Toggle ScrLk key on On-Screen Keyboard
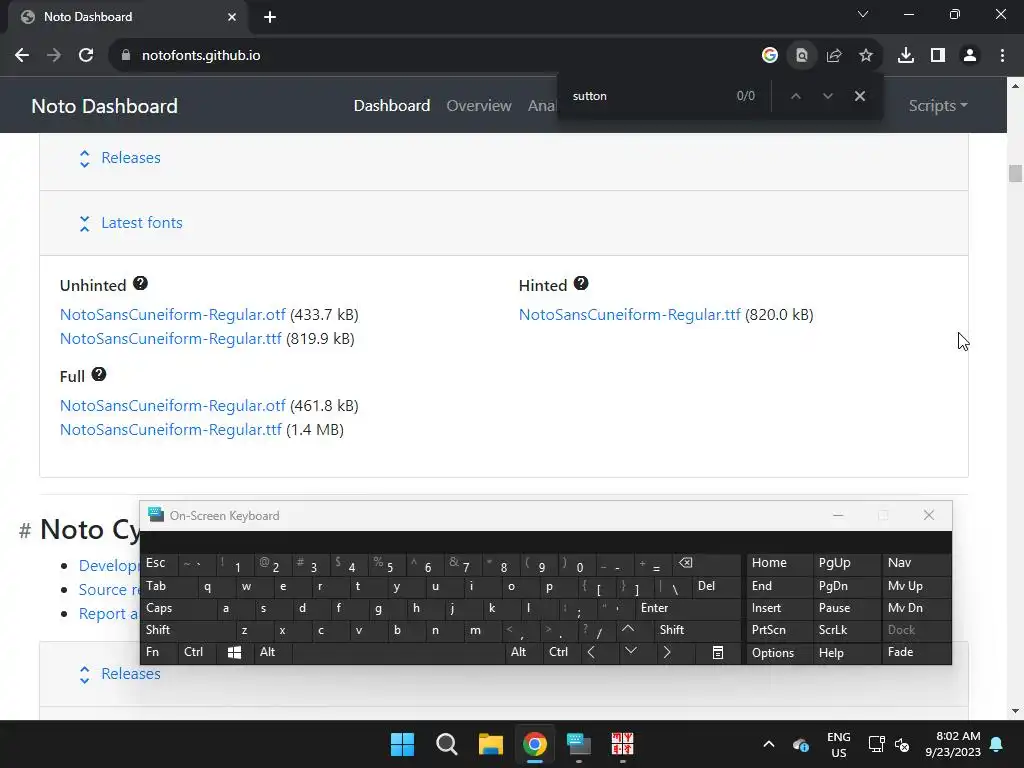 [846, 630]
